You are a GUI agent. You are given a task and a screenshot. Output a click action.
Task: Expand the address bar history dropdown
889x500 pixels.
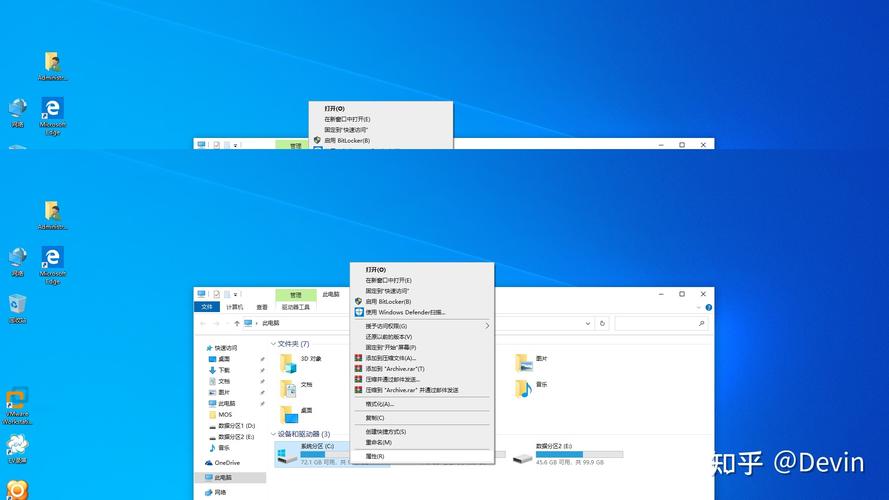588,323
